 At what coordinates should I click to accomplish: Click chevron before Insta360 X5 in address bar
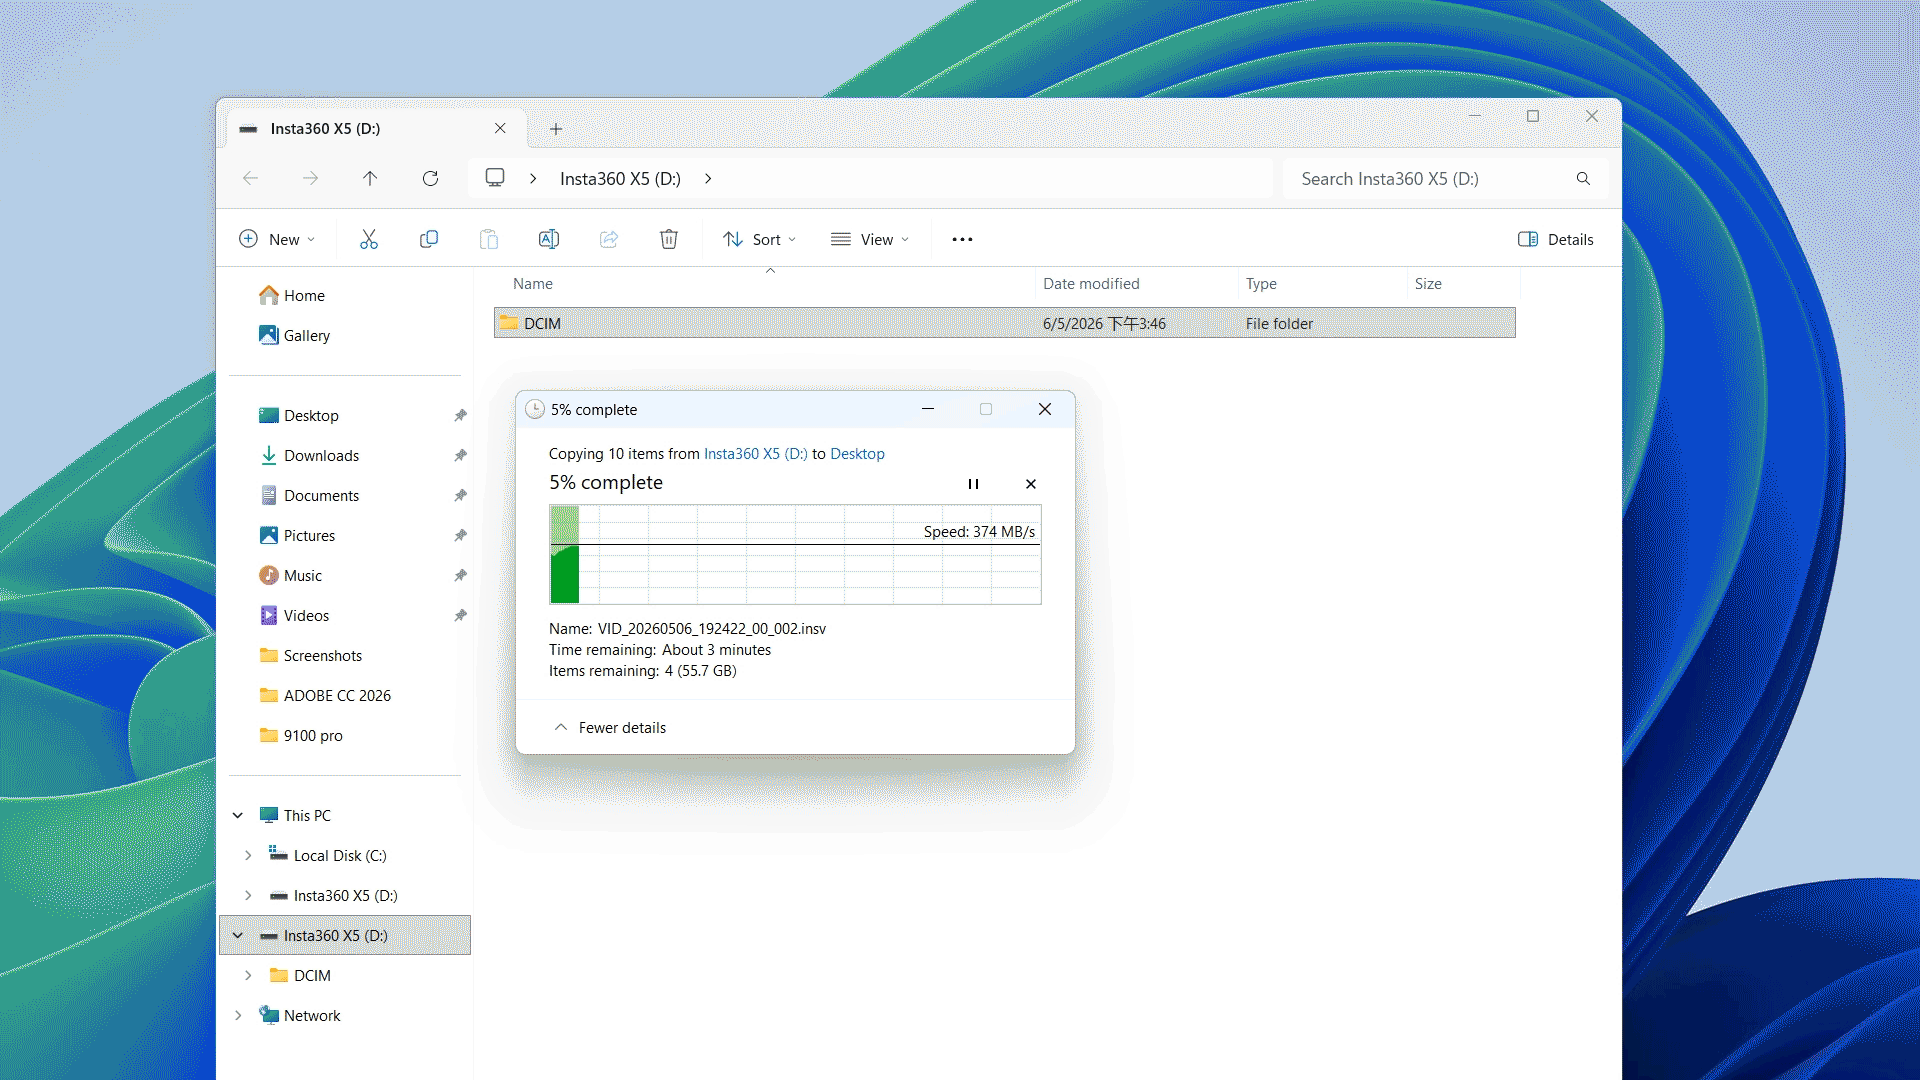pyautogui.click(x=533, y=178)
